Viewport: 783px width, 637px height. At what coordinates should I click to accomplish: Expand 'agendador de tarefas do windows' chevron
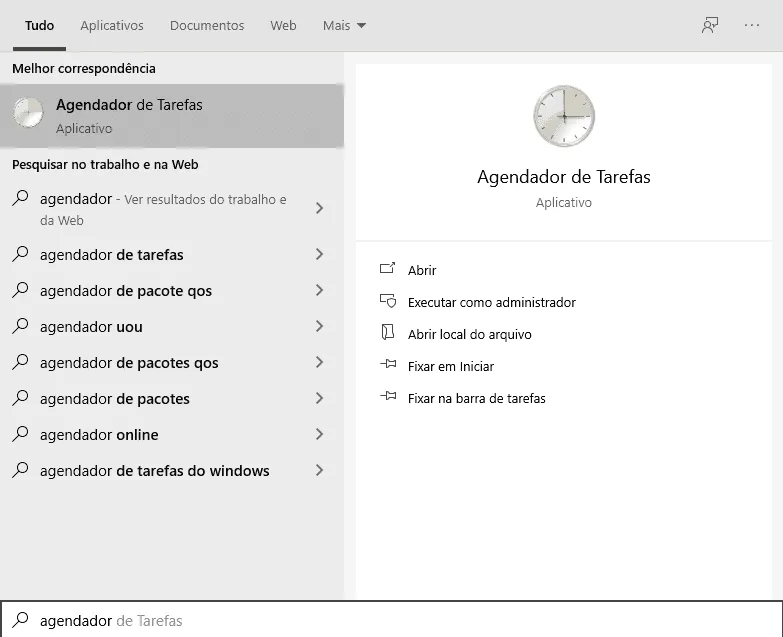[320, 470]
